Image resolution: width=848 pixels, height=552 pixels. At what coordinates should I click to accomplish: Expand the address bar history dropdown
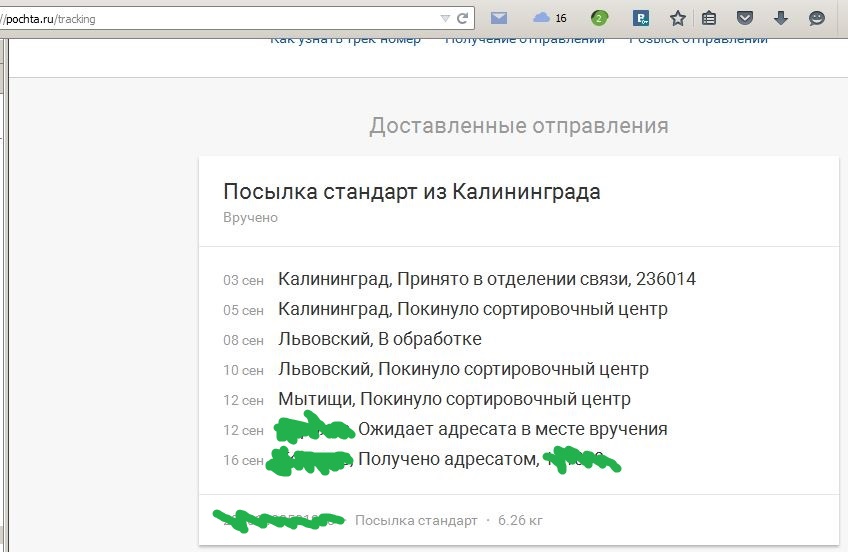point(445,18)
